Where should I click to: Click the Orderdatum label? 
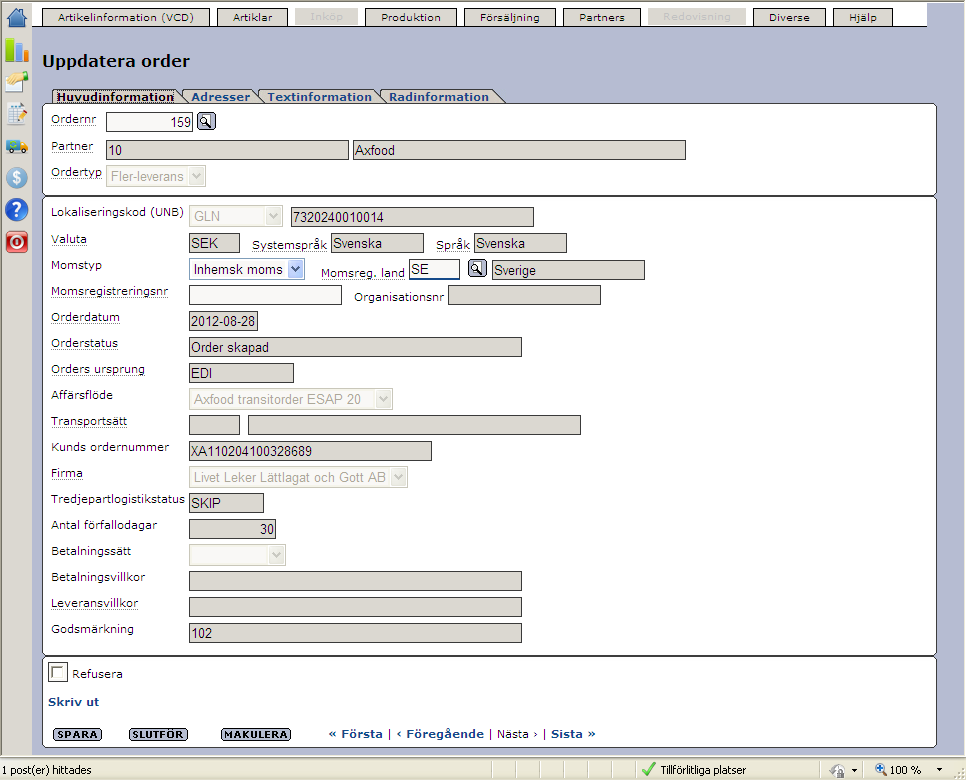click(x=85, y=317)
